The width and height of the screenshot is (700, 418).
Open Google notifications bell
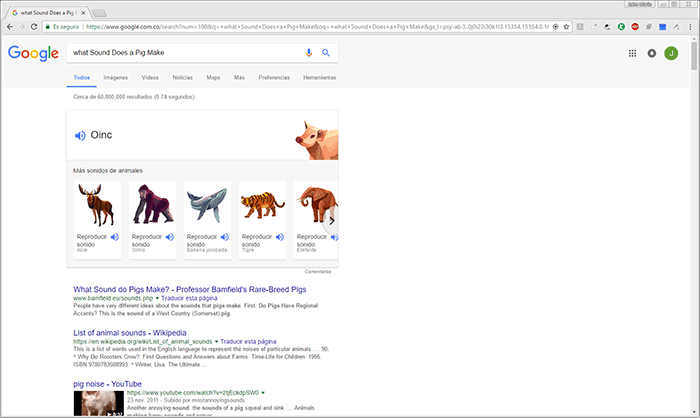tap(652, 53)
